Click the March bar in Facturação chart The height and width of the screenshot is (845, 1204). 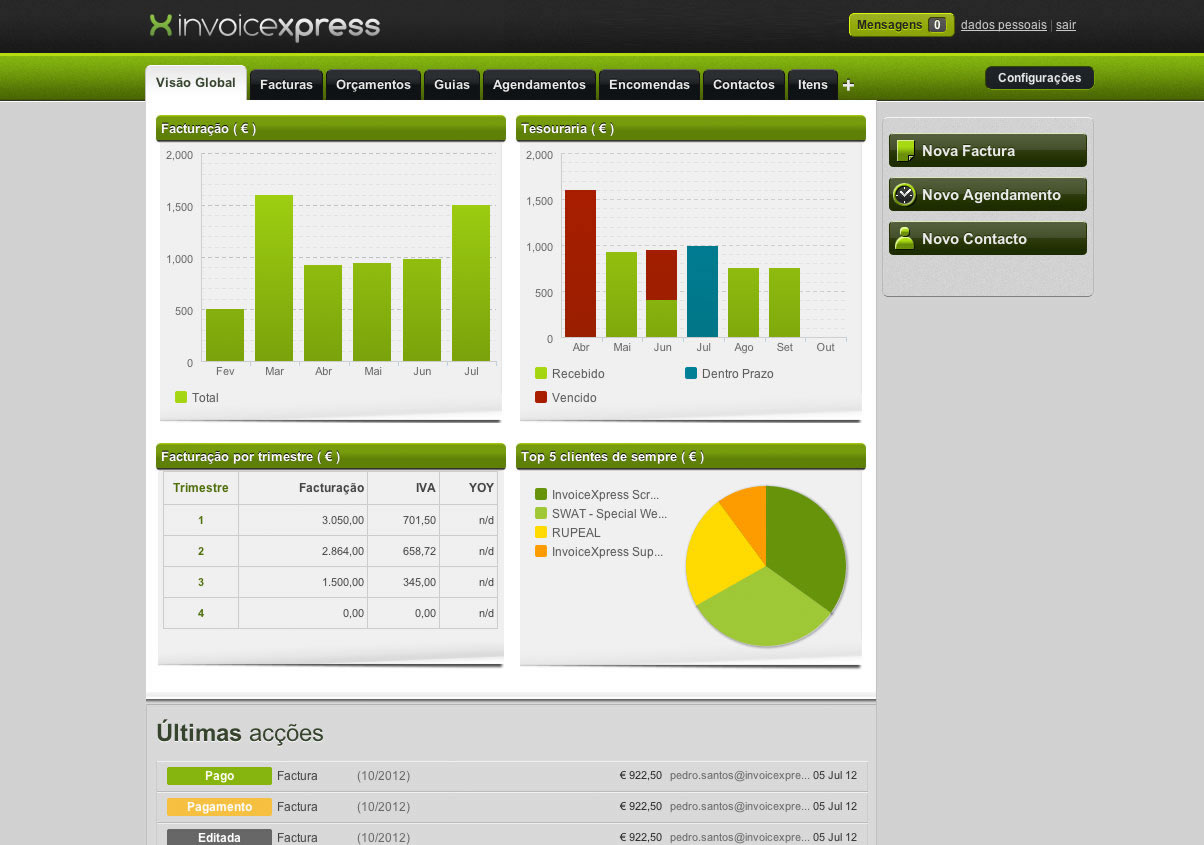[274, 278]
